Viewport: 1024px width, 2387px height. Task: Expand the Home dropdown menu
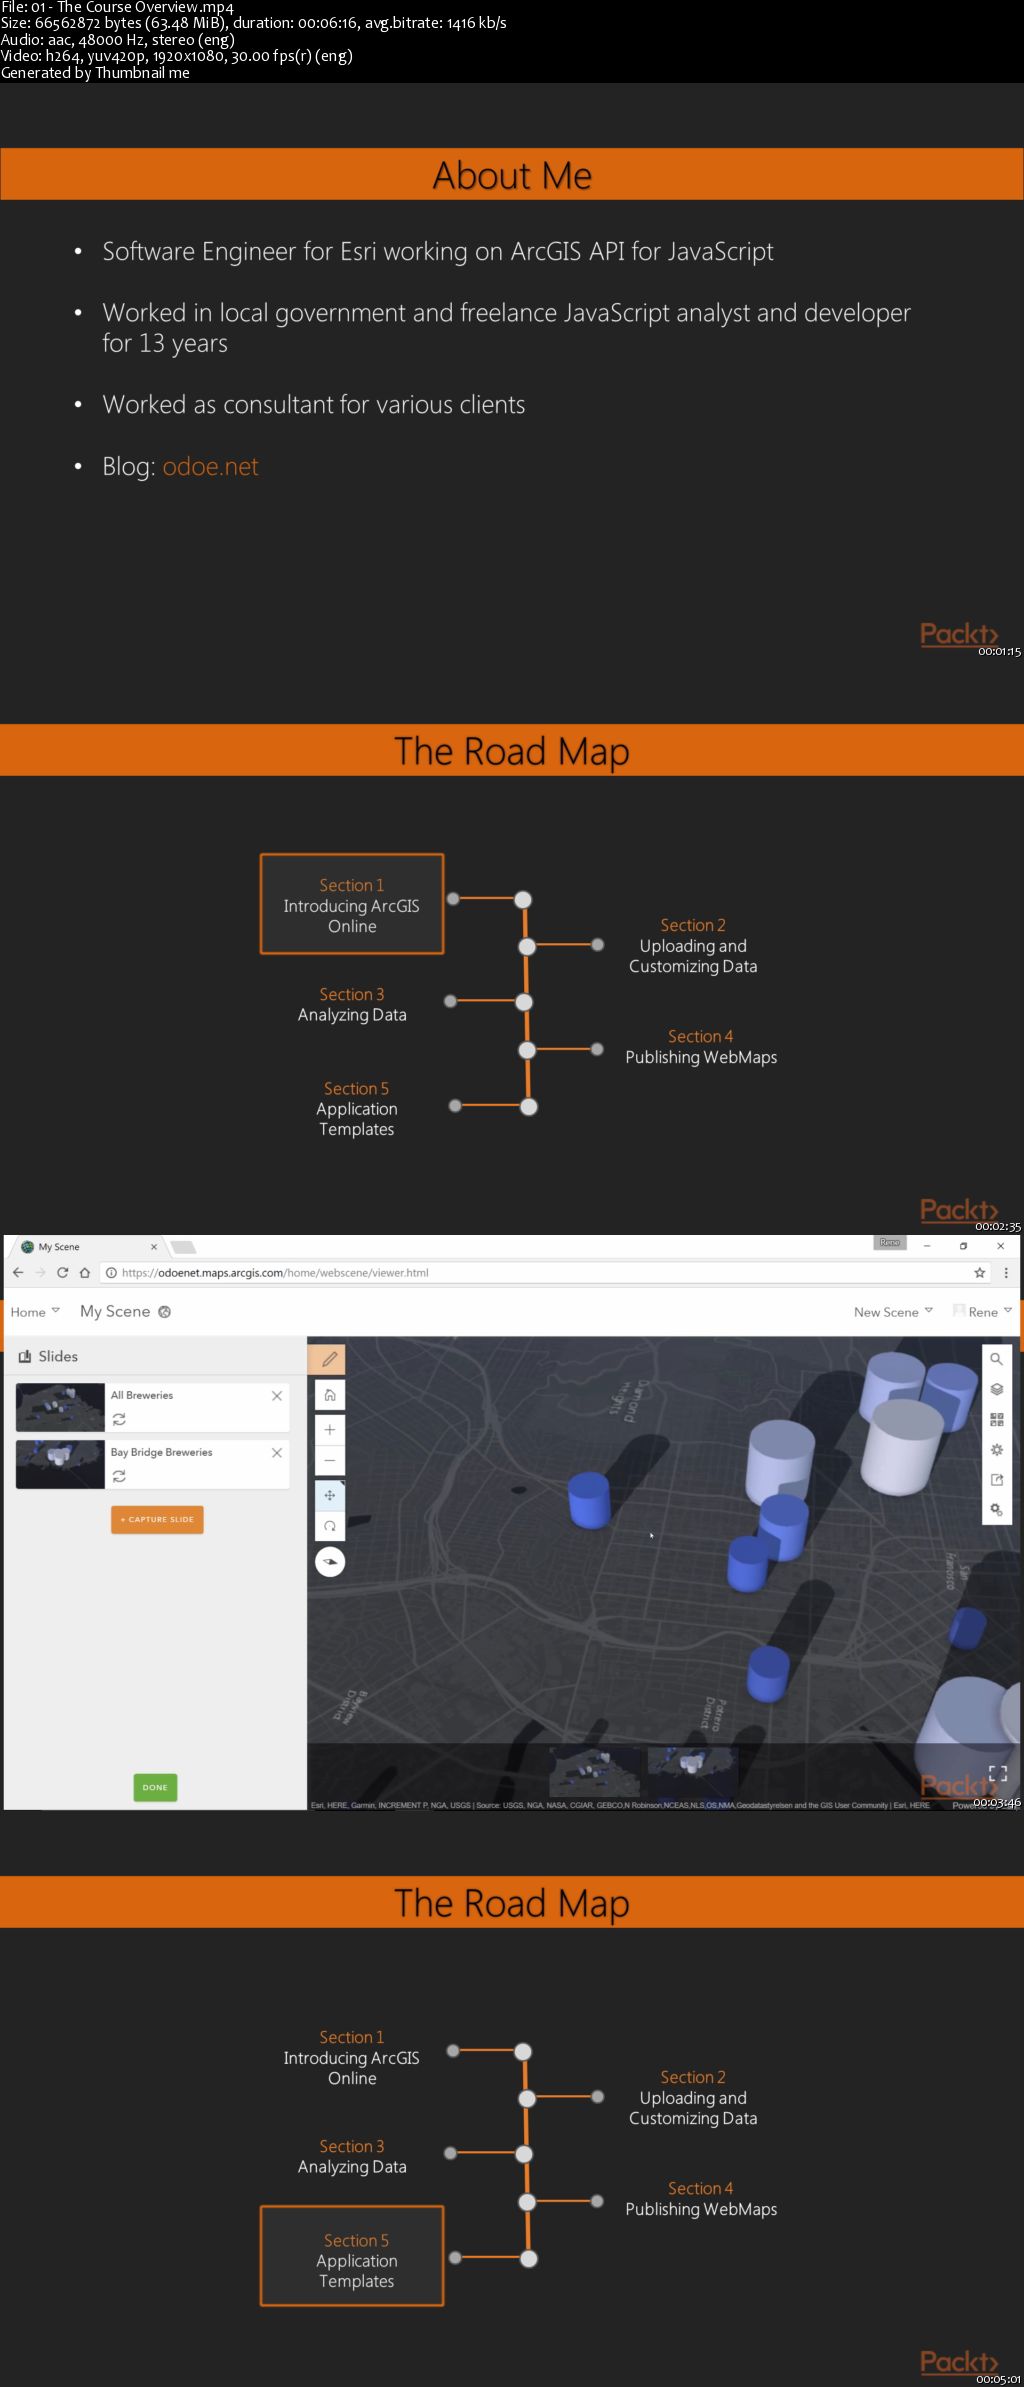tap(35, 1312)
